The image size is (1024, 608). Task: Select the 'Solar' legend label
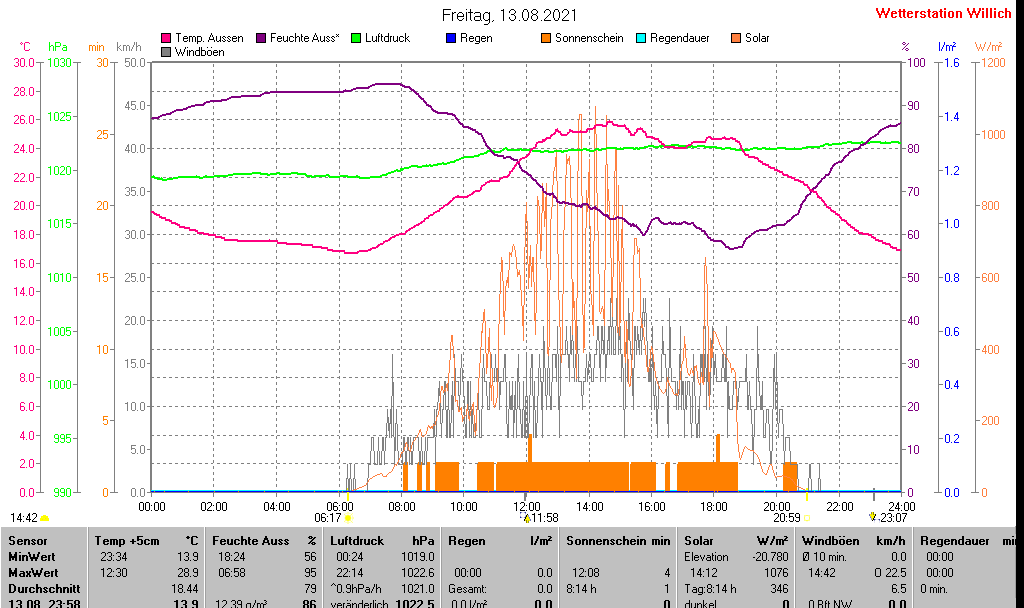(757, 39)
